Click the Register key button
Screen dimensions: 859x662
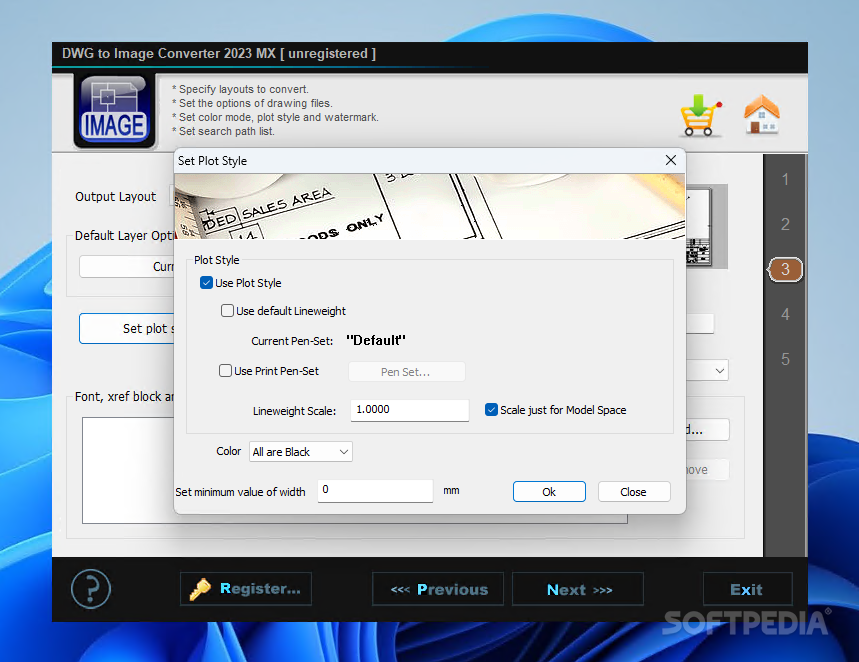point(246,589)
